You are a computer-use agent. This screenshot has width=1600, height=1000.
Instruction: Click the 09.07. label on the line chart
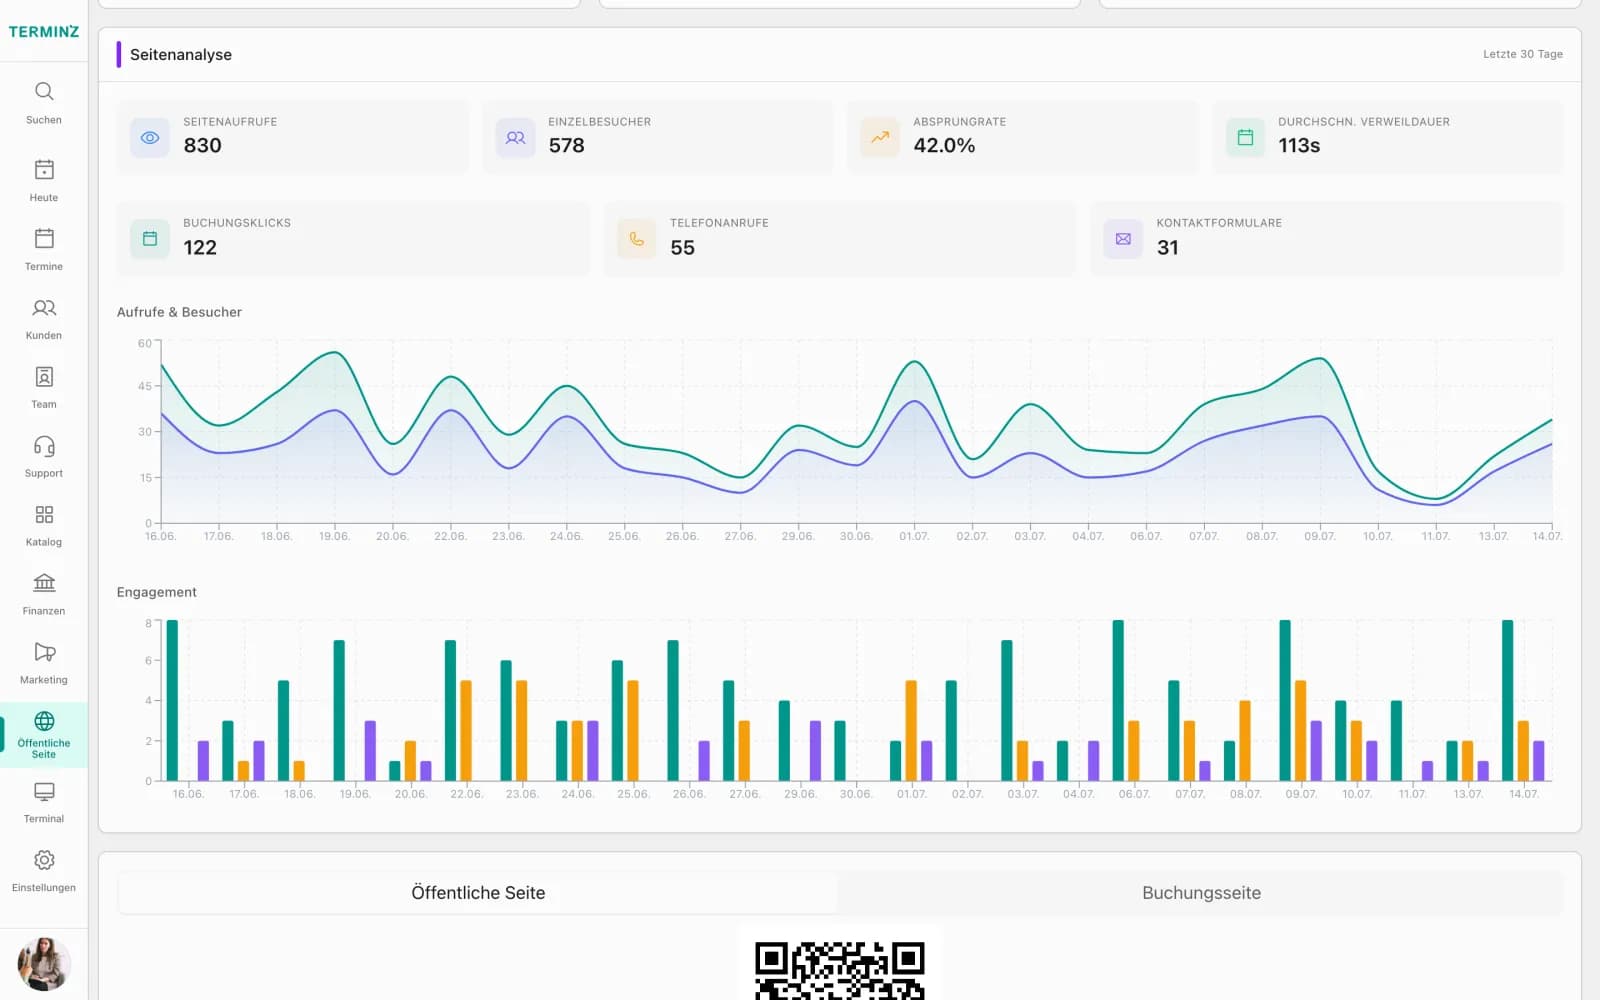tap(1320, 537)
